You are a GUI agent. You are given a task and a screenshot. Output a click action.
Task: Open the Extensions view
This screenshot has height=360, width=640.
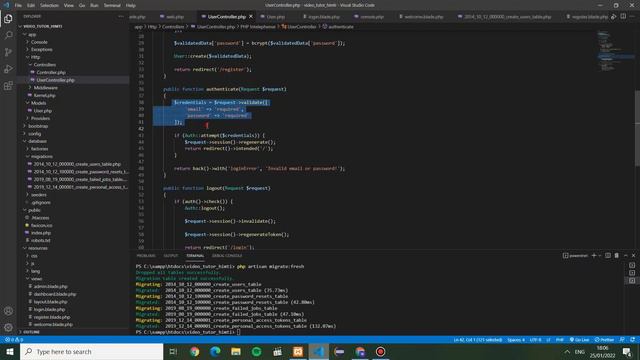pos(8,86)
